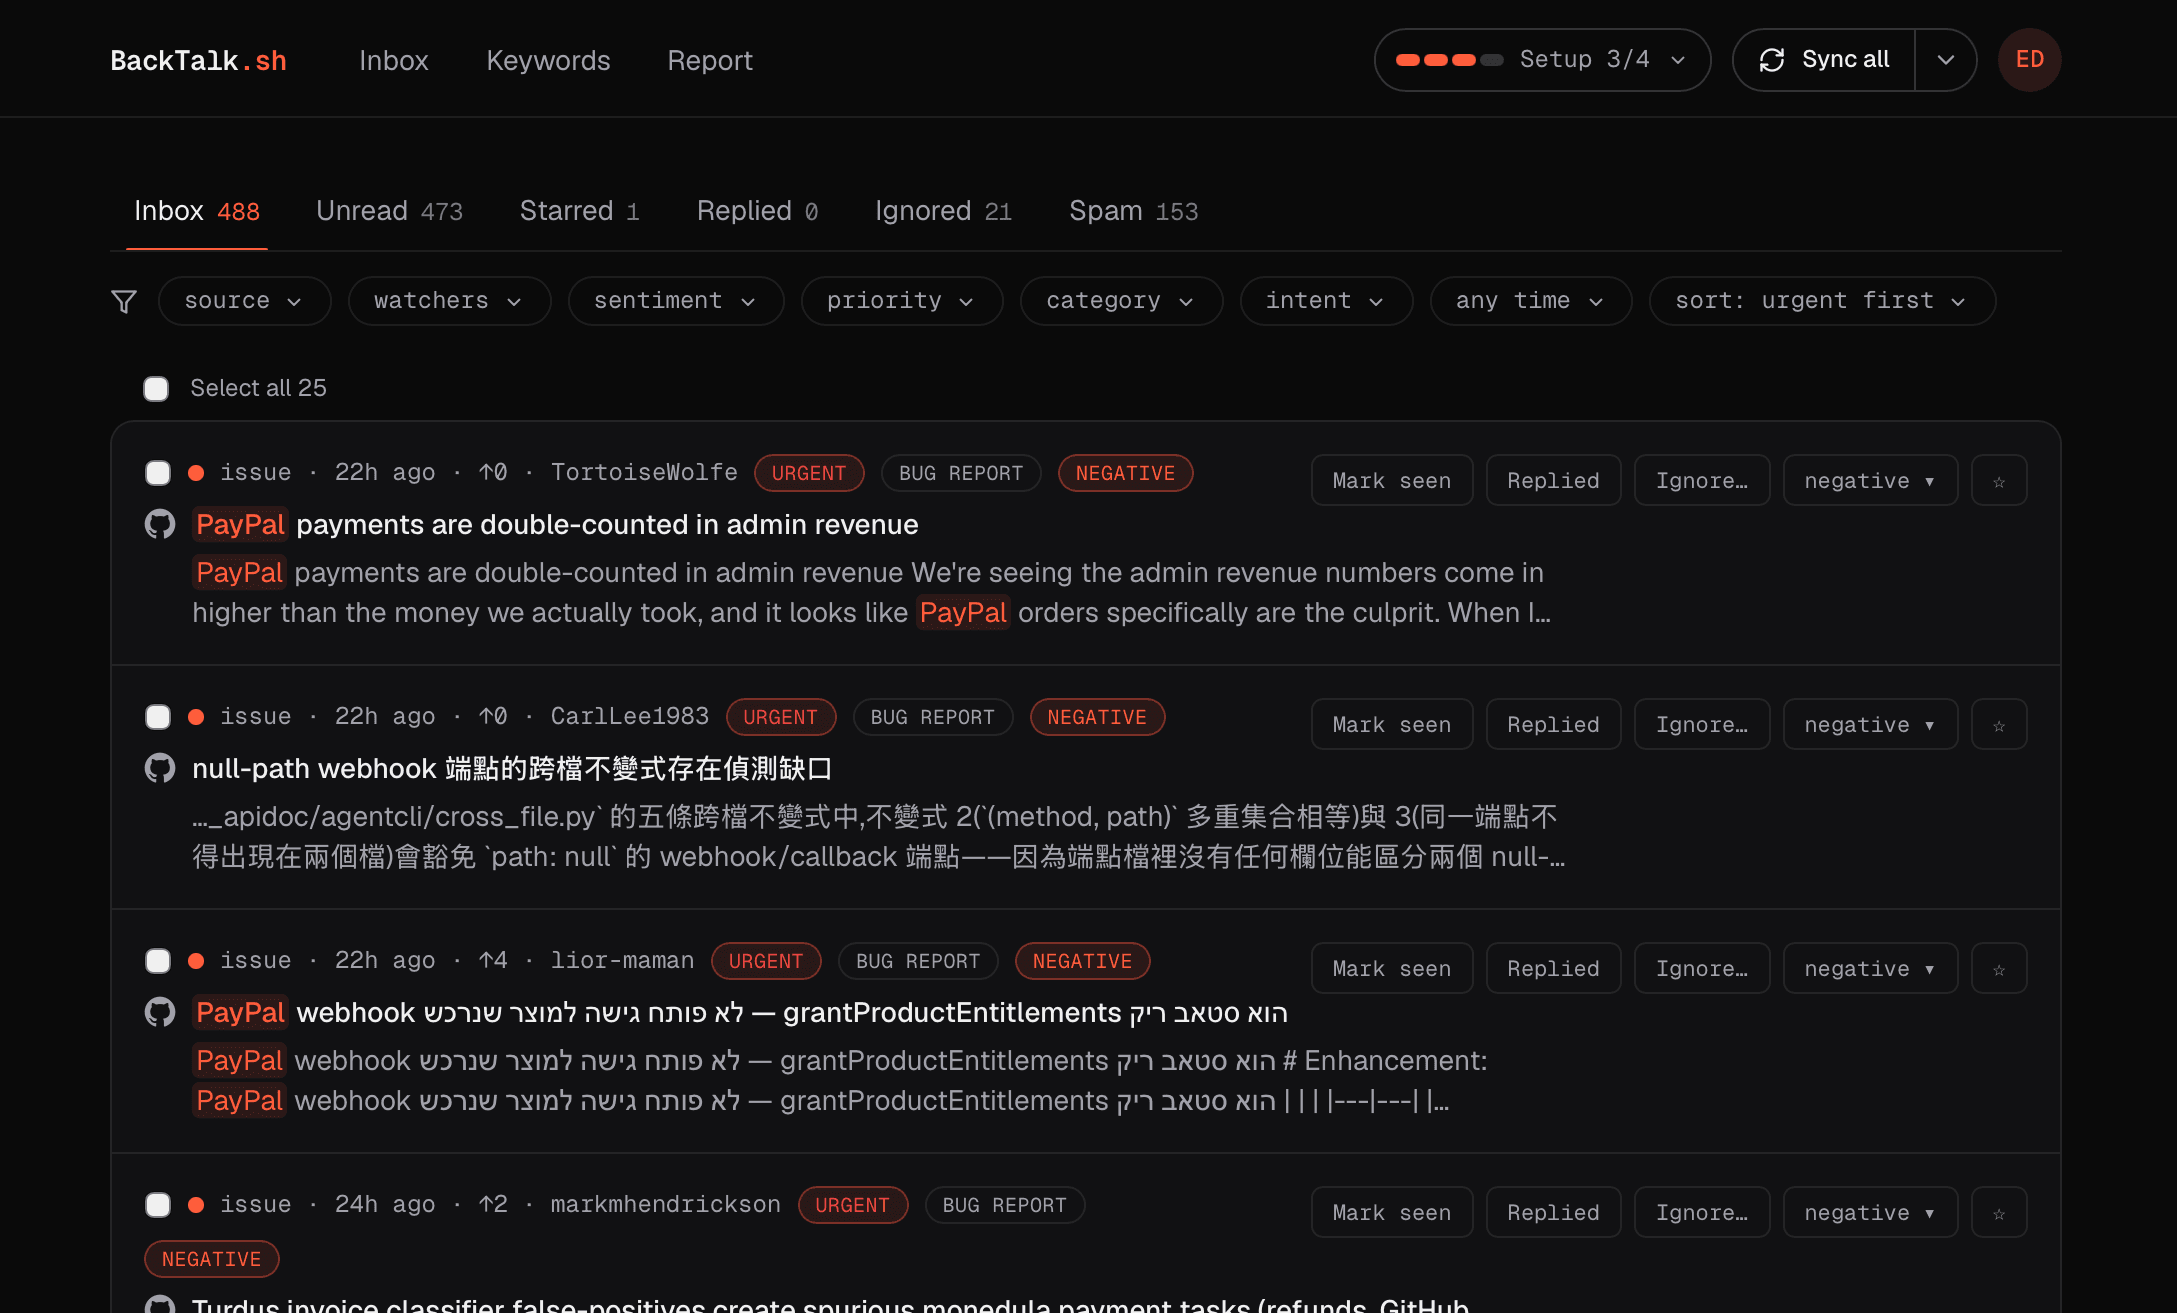Image resolution: width=2177 pixels, height=1313 pixels.
Task: Check the TortoiseWolfe issue checkbox
Action: tap(158, 473)
